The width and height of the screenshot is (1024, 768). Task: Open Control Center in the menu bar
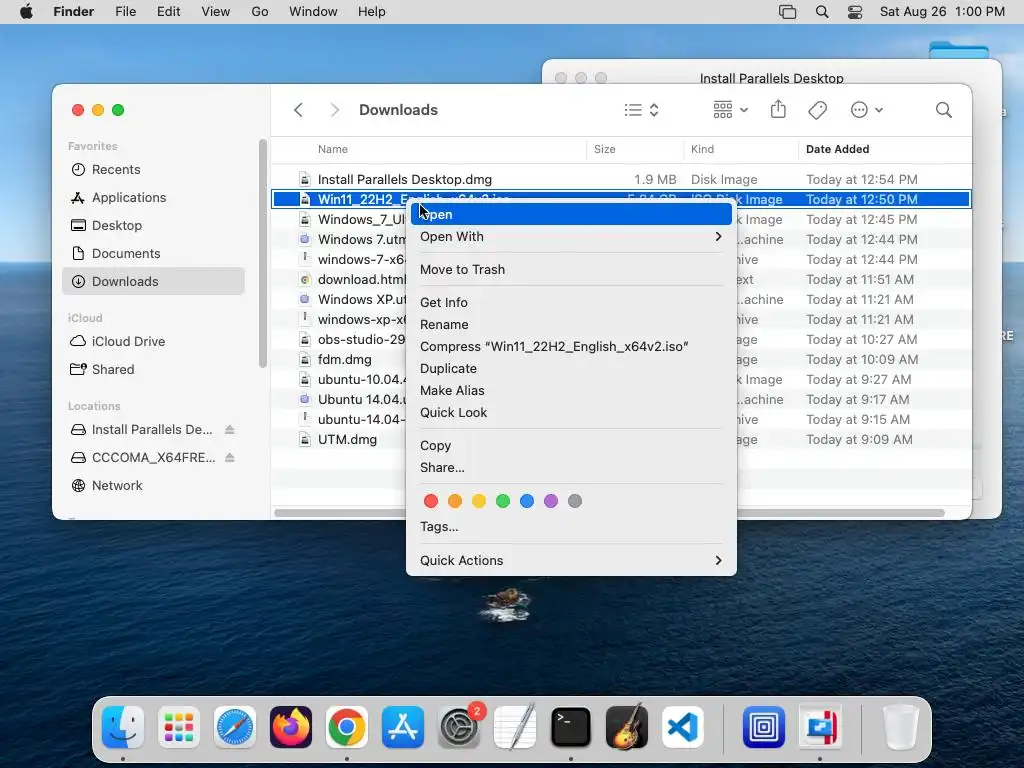(855, 12)
